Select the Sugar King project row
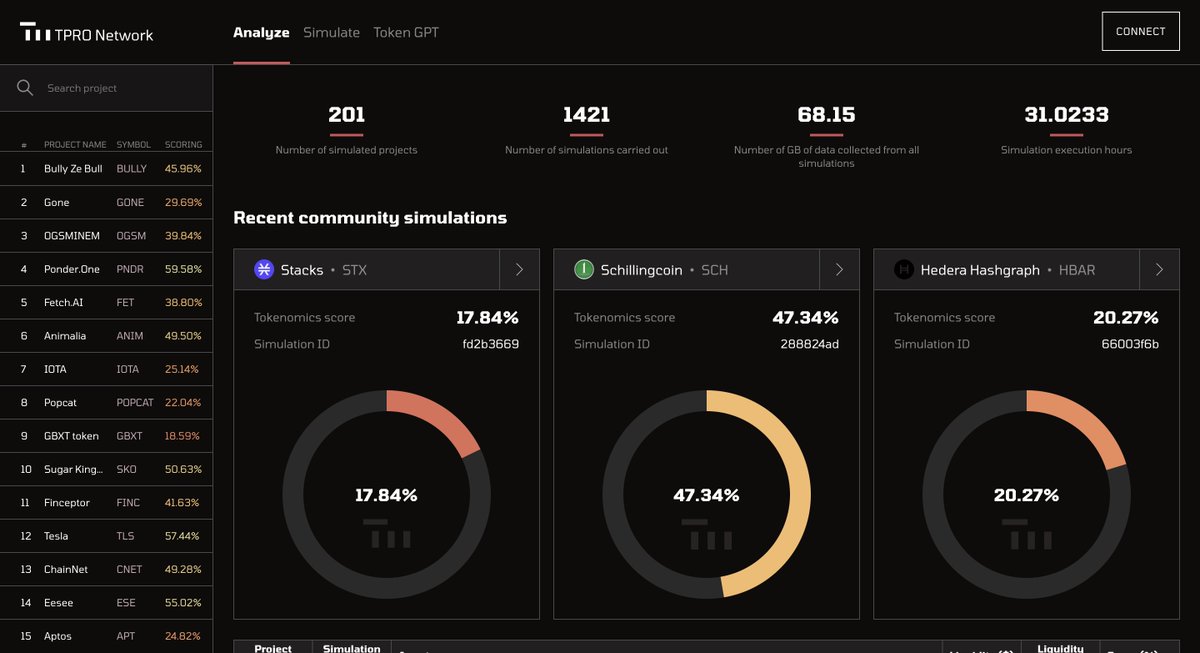 (x=106, y=469)
